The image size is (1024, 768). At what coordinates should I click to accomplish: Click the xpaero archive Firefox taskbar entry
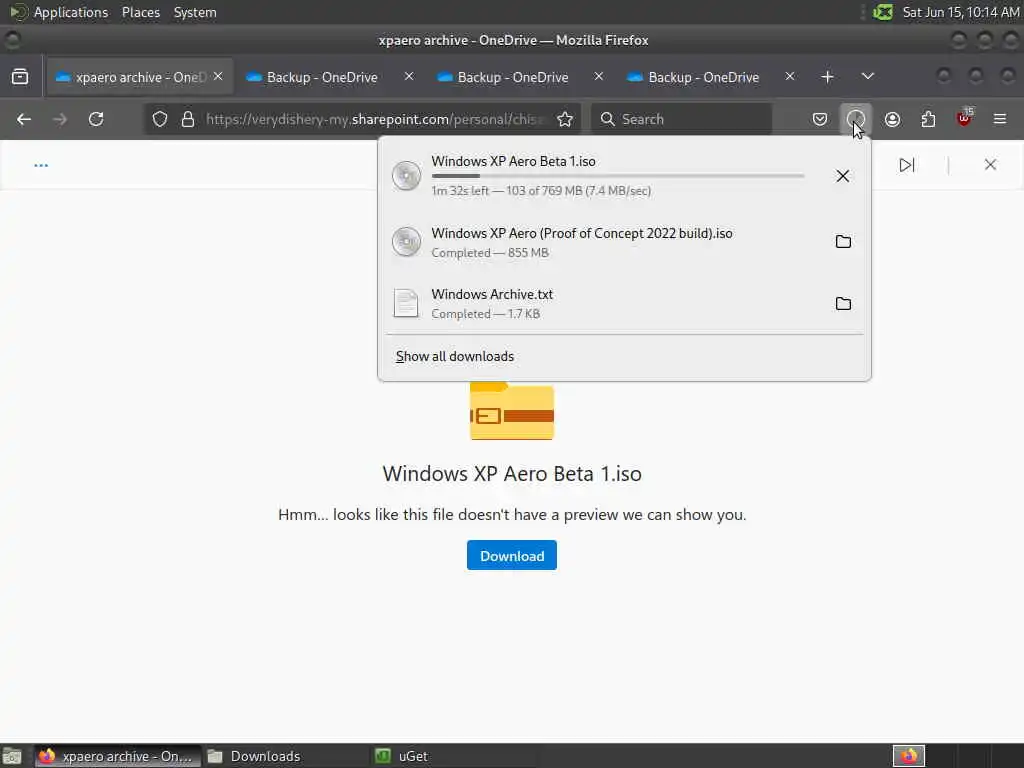118,756
